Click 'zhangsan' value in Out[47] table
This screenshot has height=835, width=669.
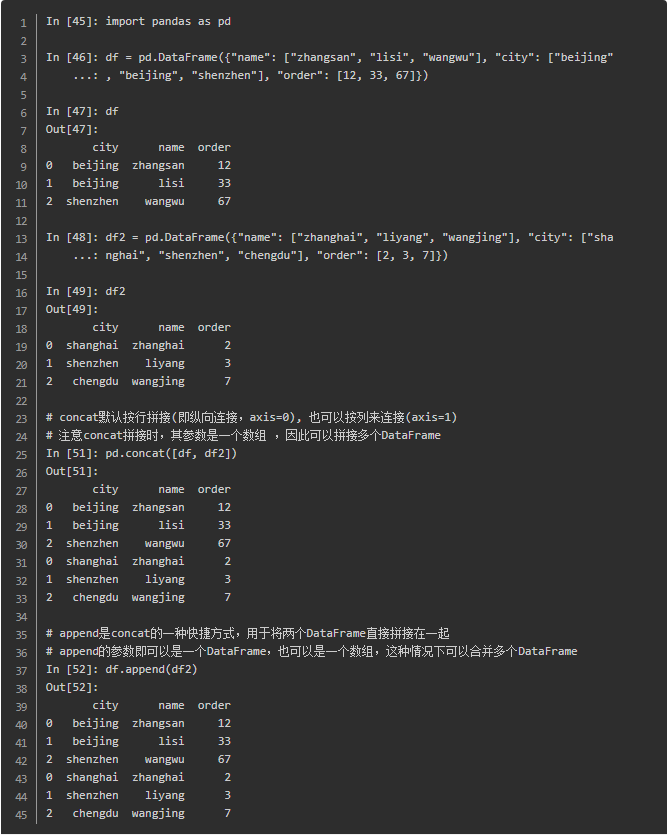pyautogui.click(x=158, y=166)
